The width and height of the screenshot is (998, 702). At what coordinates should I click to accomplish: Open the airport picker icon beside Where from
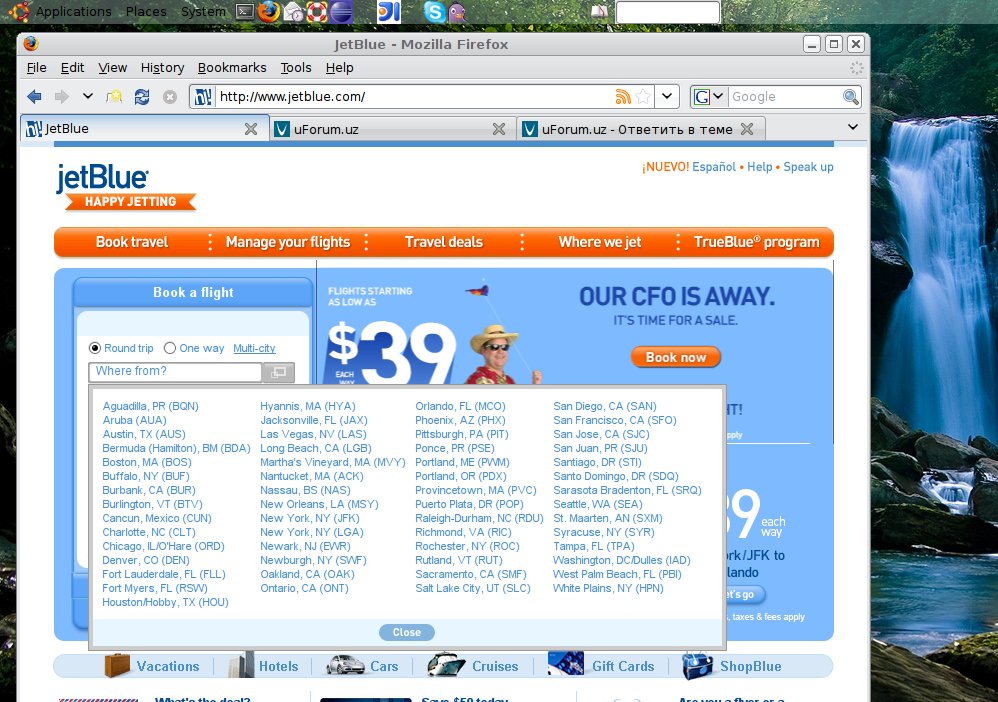point(279,372)
